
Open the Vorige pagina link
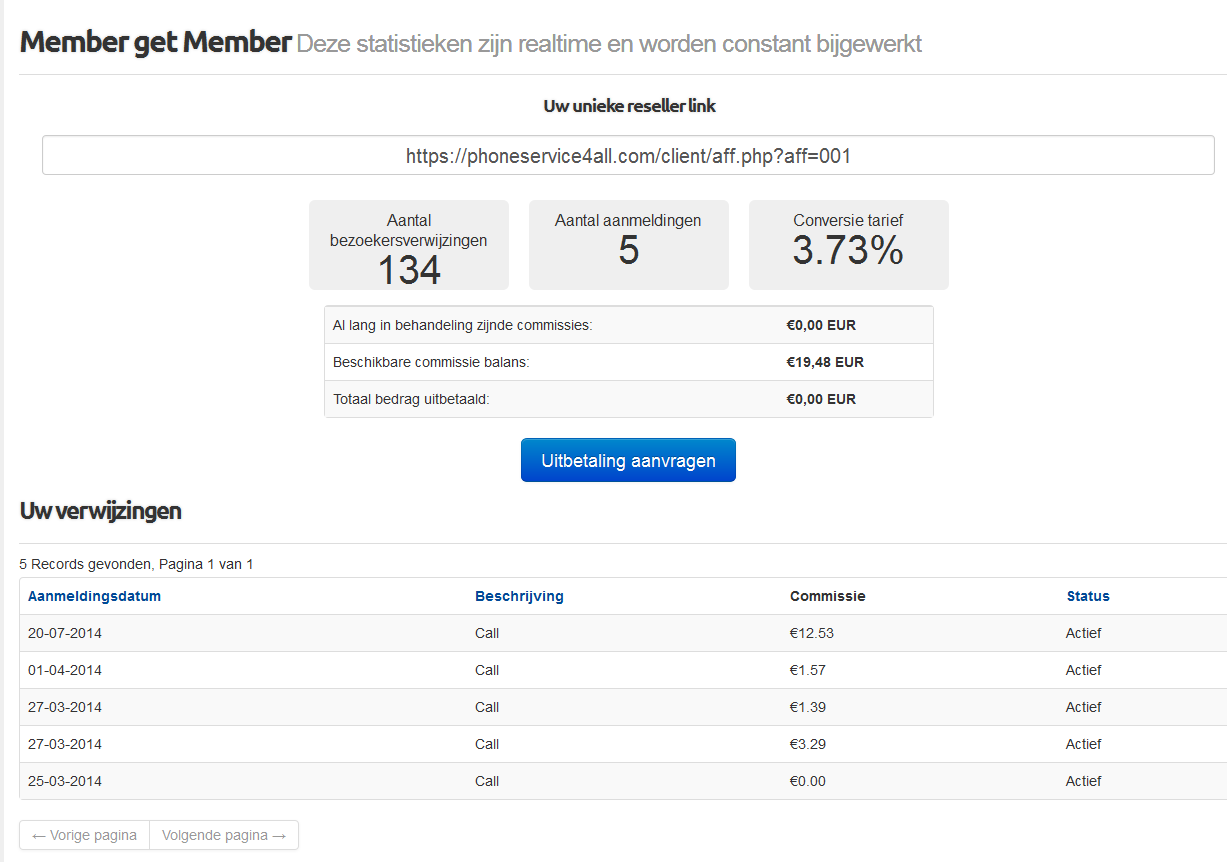click(x=84, y=834)
